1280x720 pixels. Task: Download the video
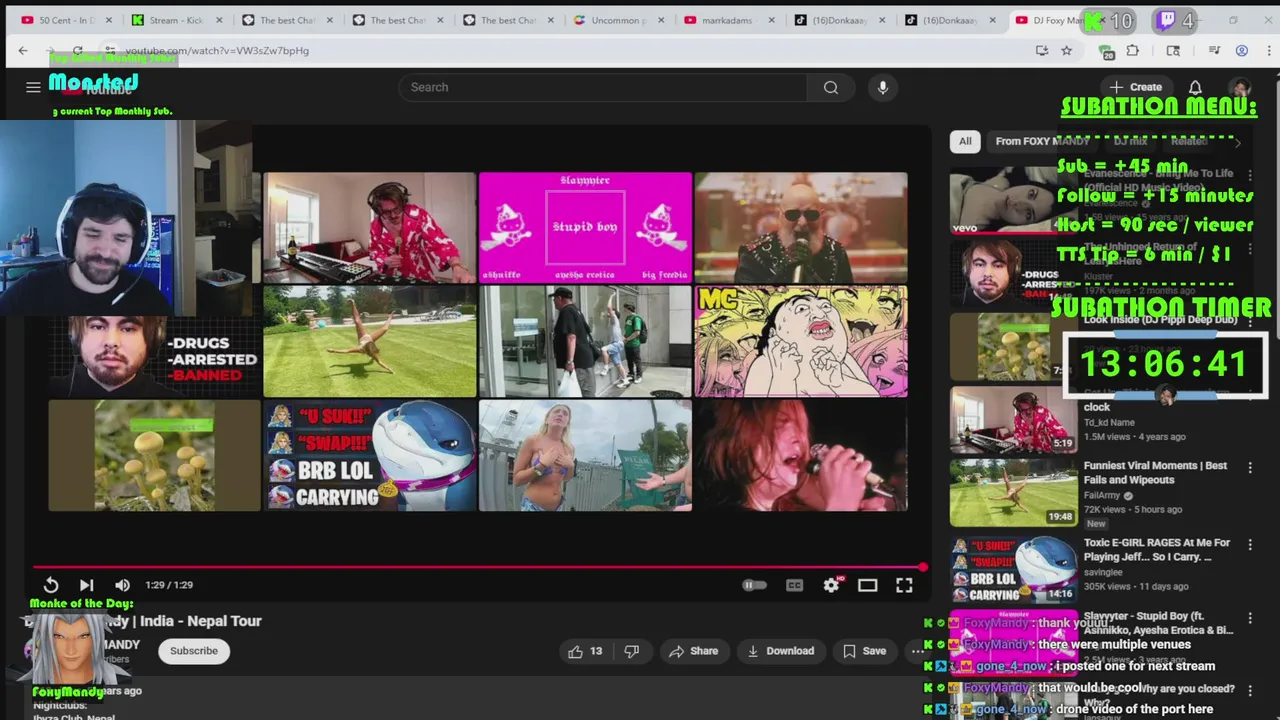click(x=781, y=651)
